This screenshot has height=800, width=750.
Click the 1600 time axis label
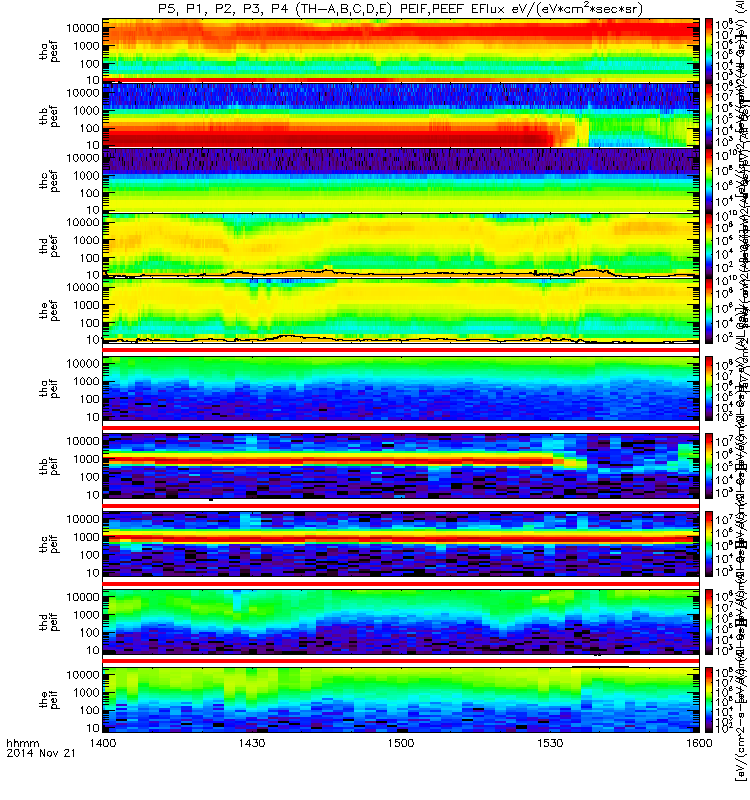[699, 743]
